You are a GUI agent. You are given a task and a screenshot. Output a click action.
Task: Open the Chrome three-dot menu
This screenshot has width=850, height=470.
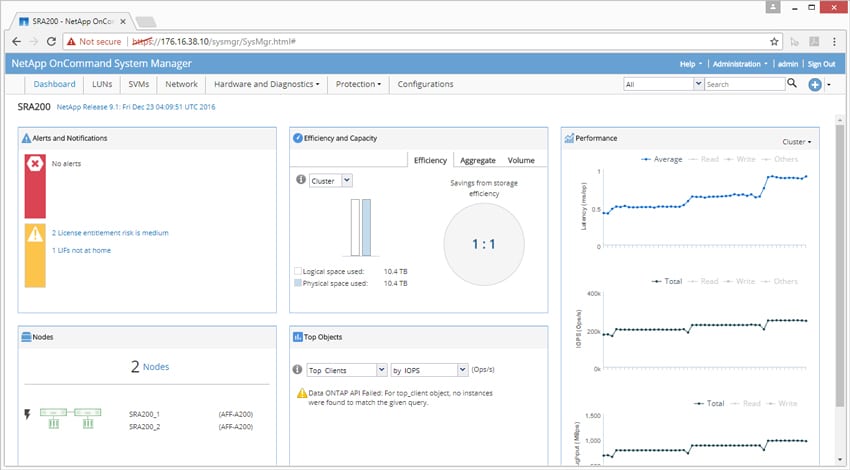point(834,42)
